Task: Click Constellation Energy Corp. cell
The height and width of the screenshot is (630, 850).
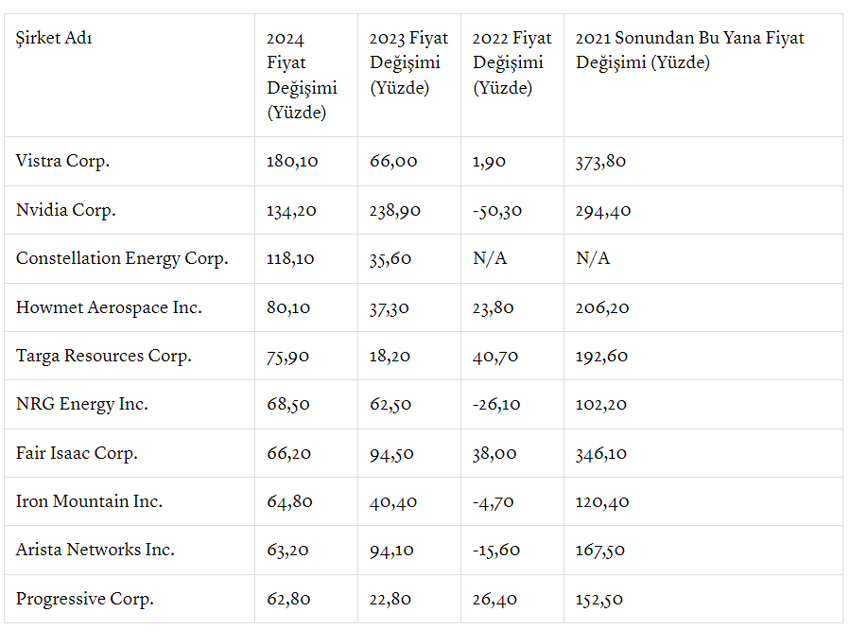Action: [122, 258]
